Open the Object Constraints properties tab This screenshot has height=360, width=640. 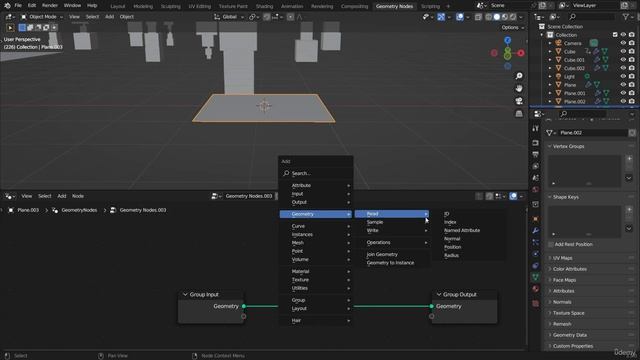click(x=536, y=266)
